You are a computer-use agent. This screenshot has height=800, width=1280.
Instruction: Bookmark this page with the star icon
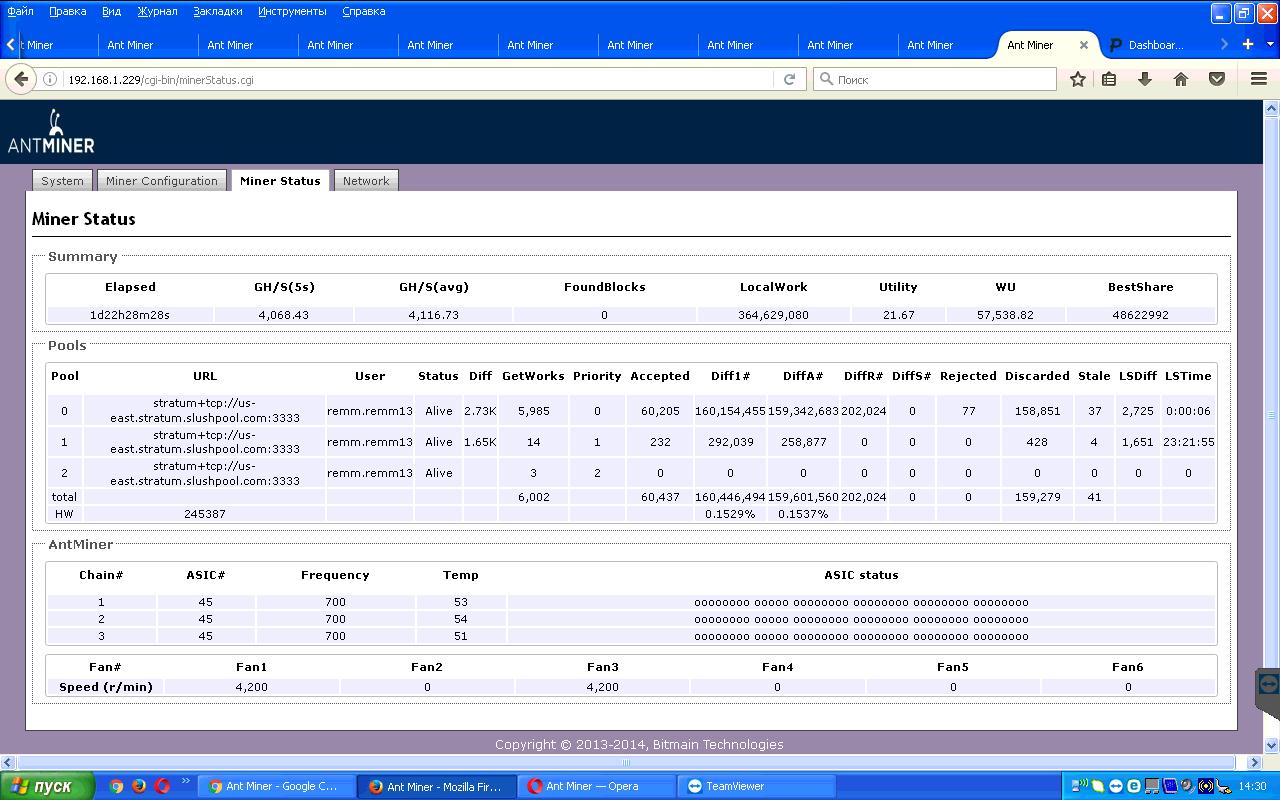(1077, 79)
